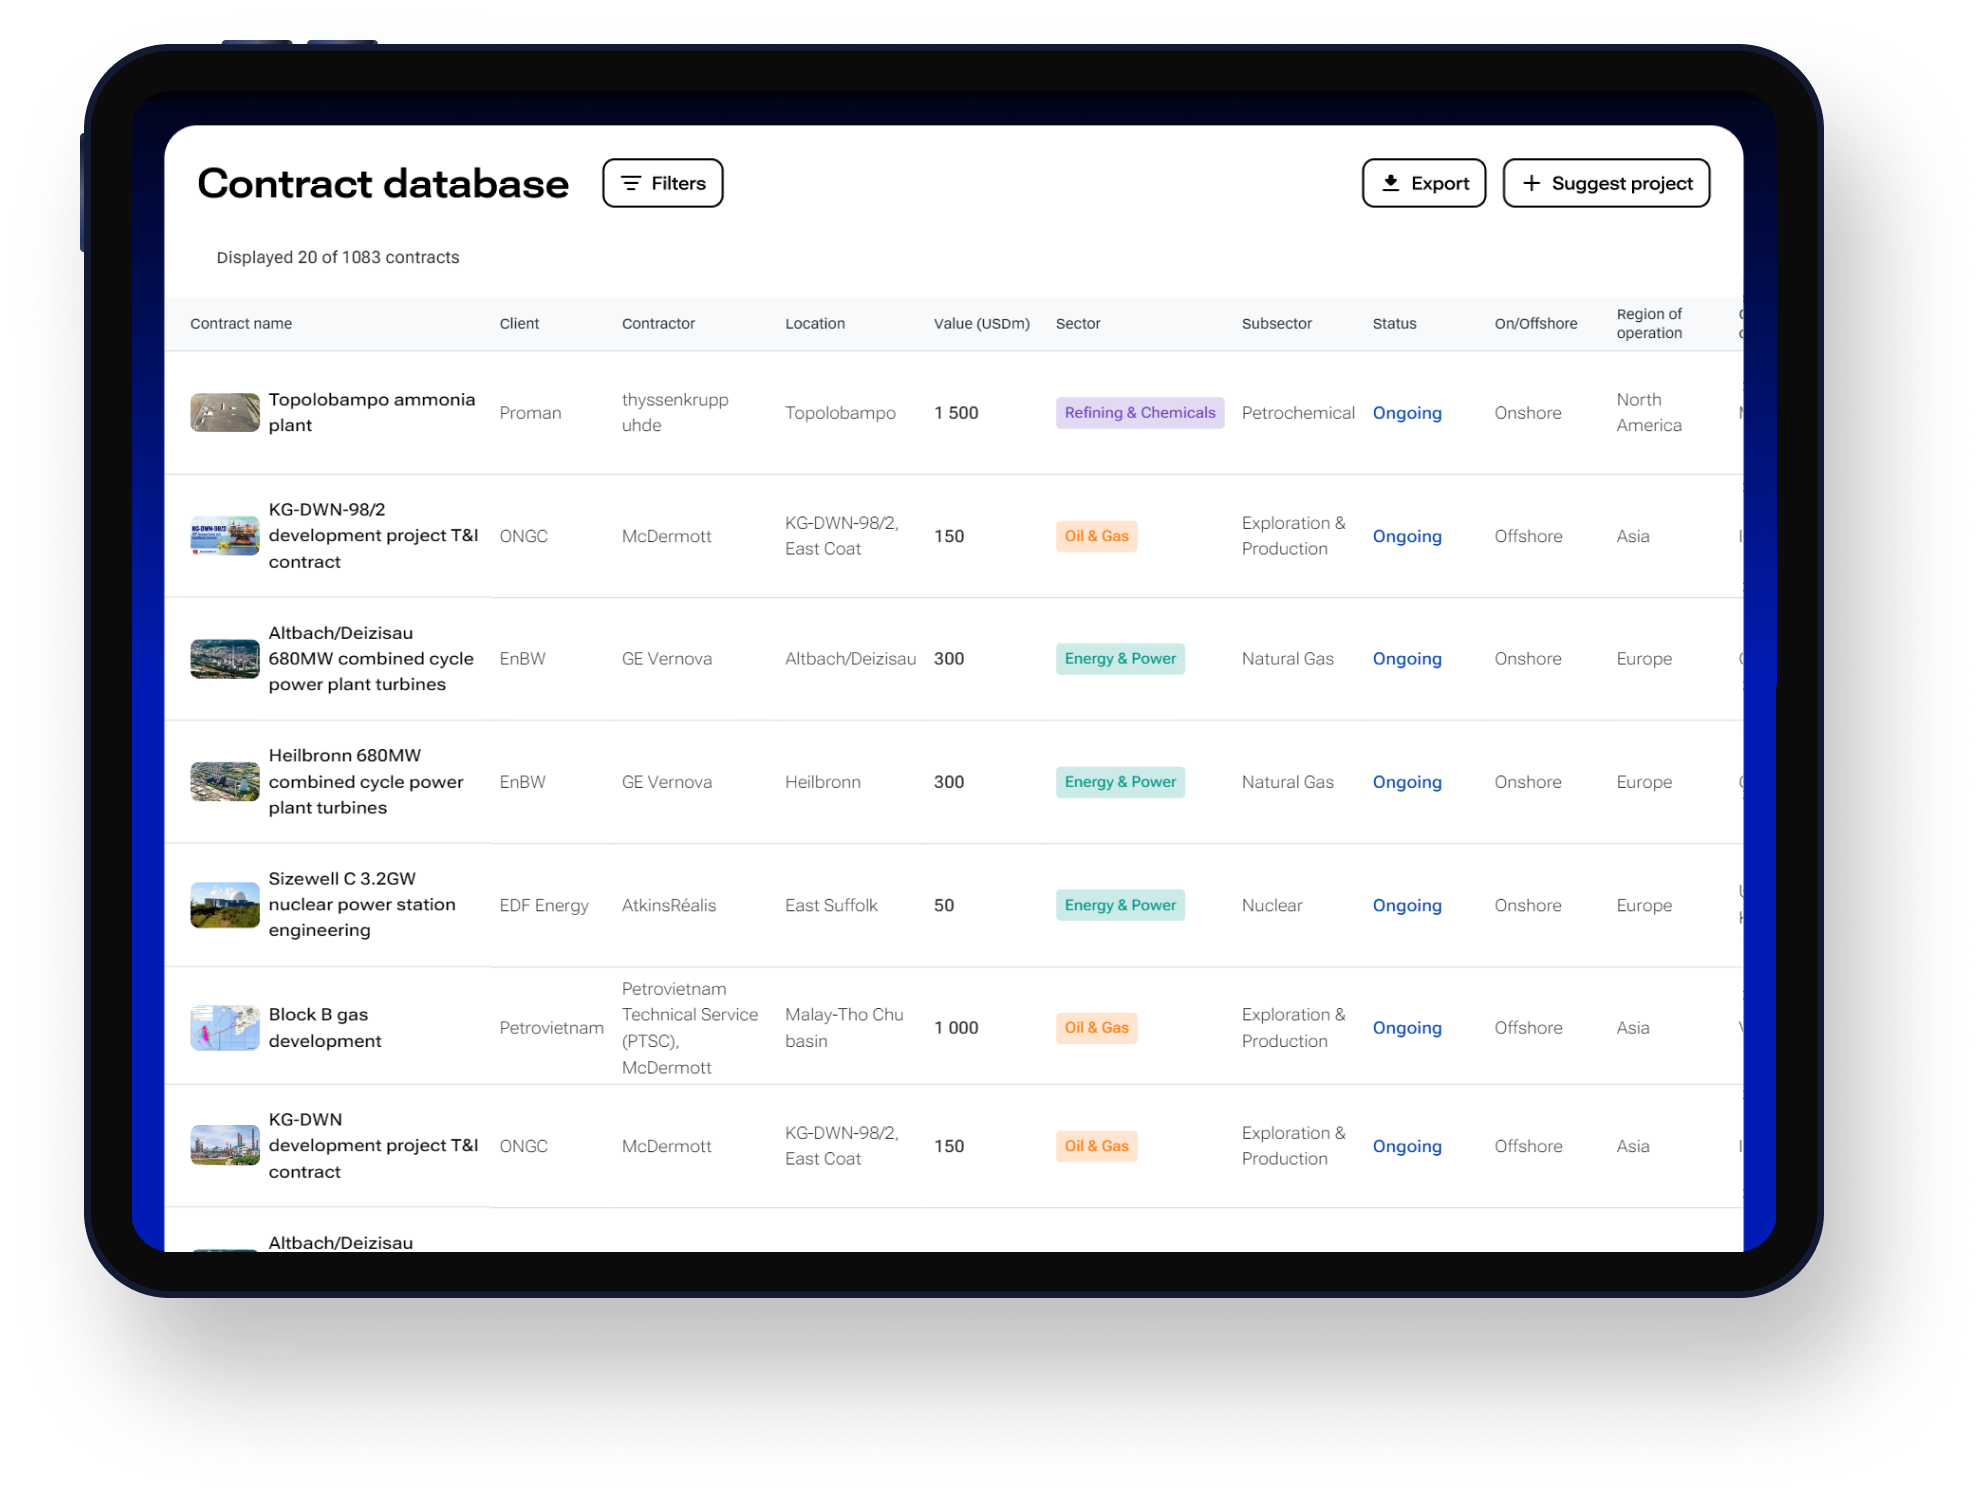Open KG-DWN-98/2 development project thumbnail

coord(225,536)
